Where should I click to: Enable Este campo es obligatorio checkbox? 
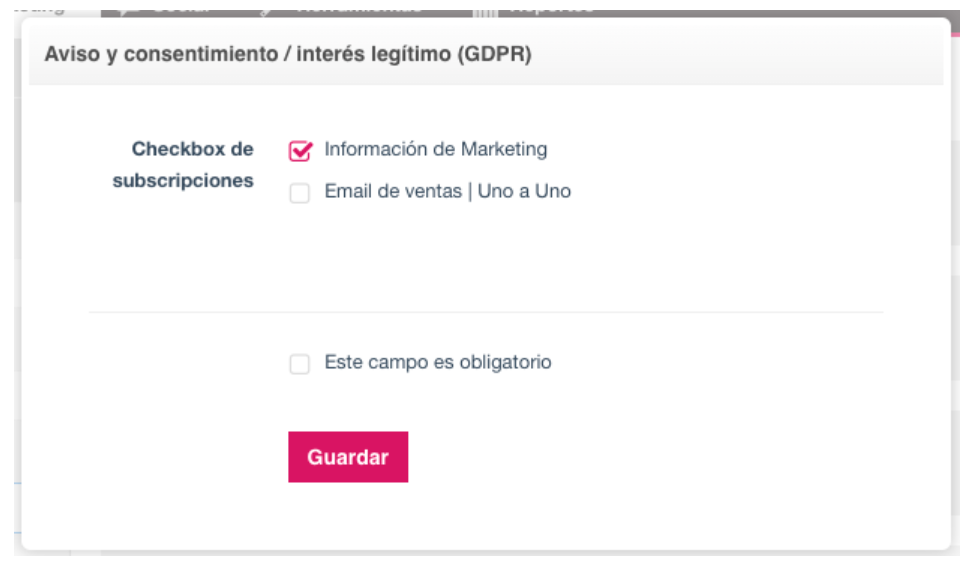tap(300, 364)
